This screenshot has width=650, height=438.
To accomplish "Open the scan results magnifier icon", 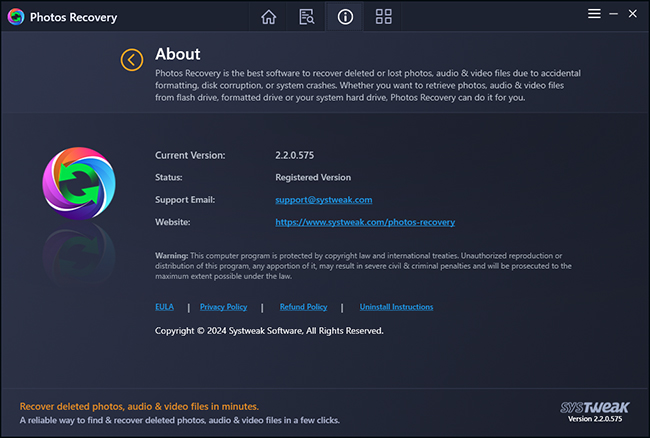I will click(x=307, y=17).
